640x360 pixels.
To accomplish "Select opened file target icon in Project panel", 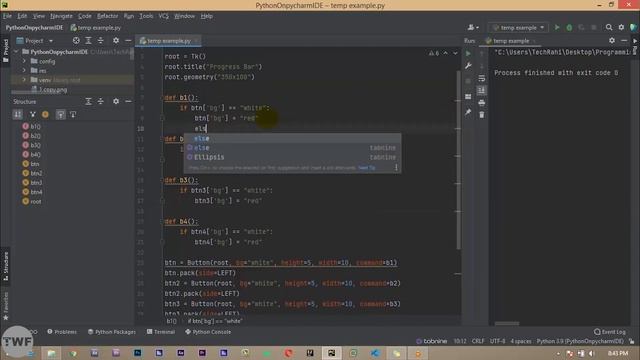I will (76, 40).
